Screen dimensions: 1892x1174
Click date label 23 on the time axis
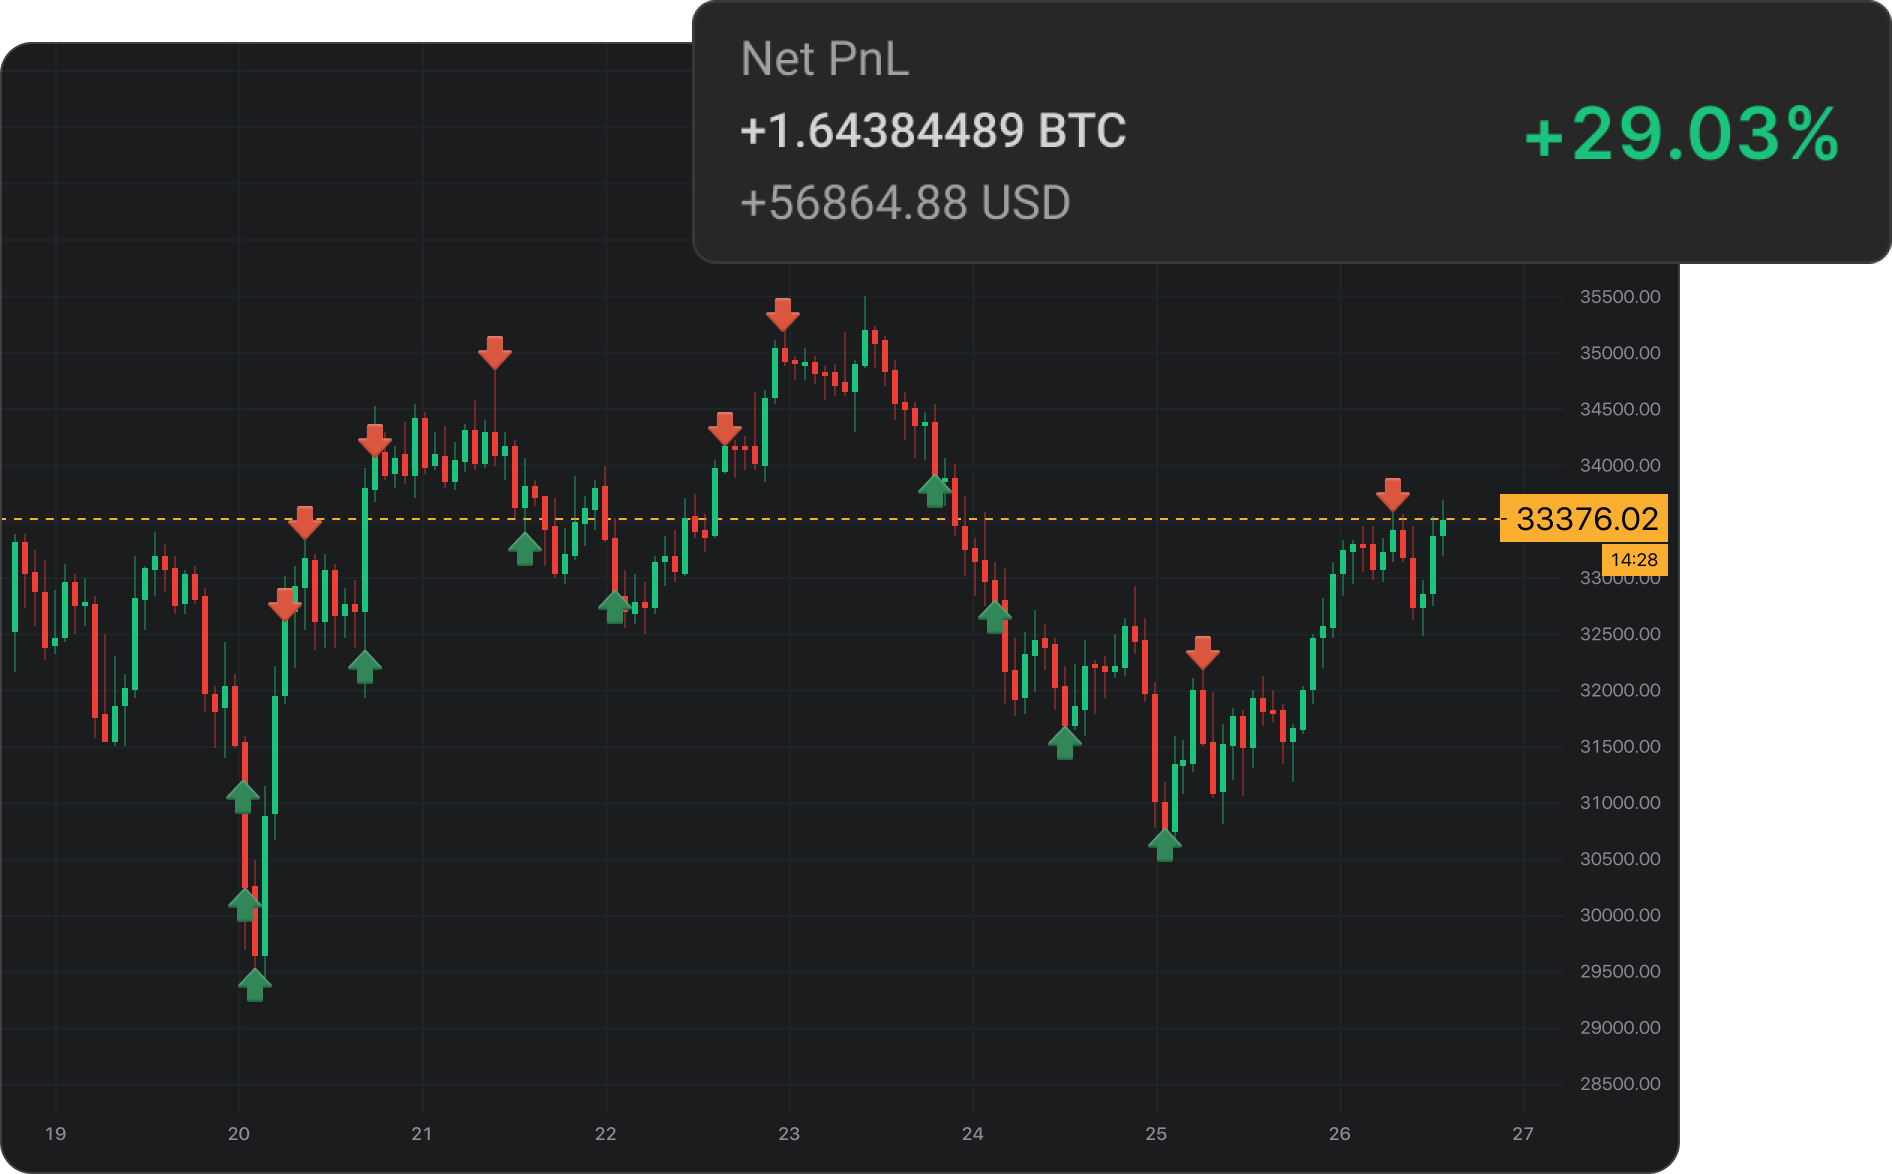pos(789,1134)
